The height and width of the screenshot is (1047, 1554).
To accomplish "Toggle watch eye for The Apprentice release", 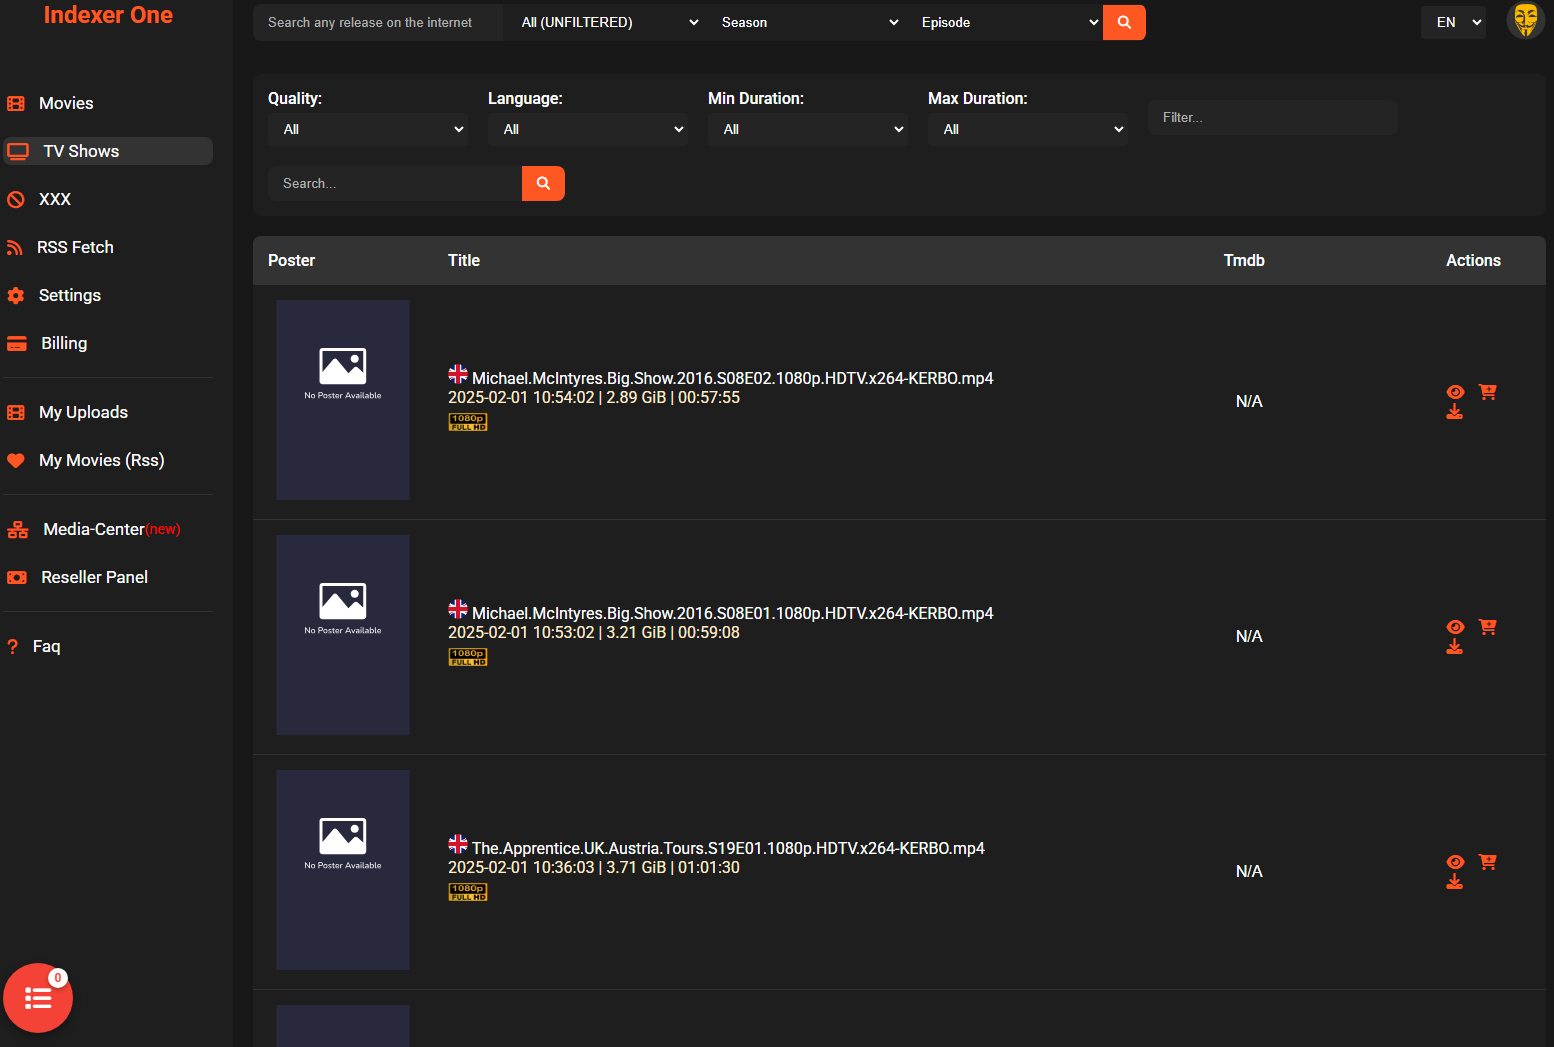I will 1455,862.
